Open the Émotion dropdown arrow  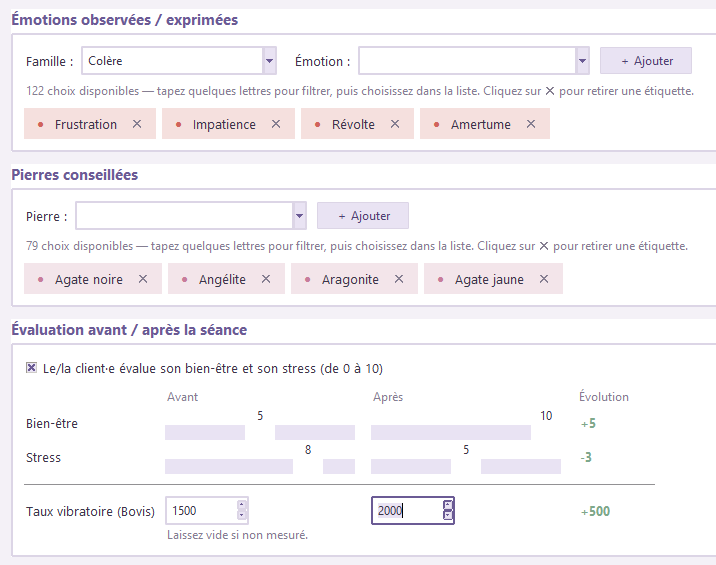pos(582,60)
